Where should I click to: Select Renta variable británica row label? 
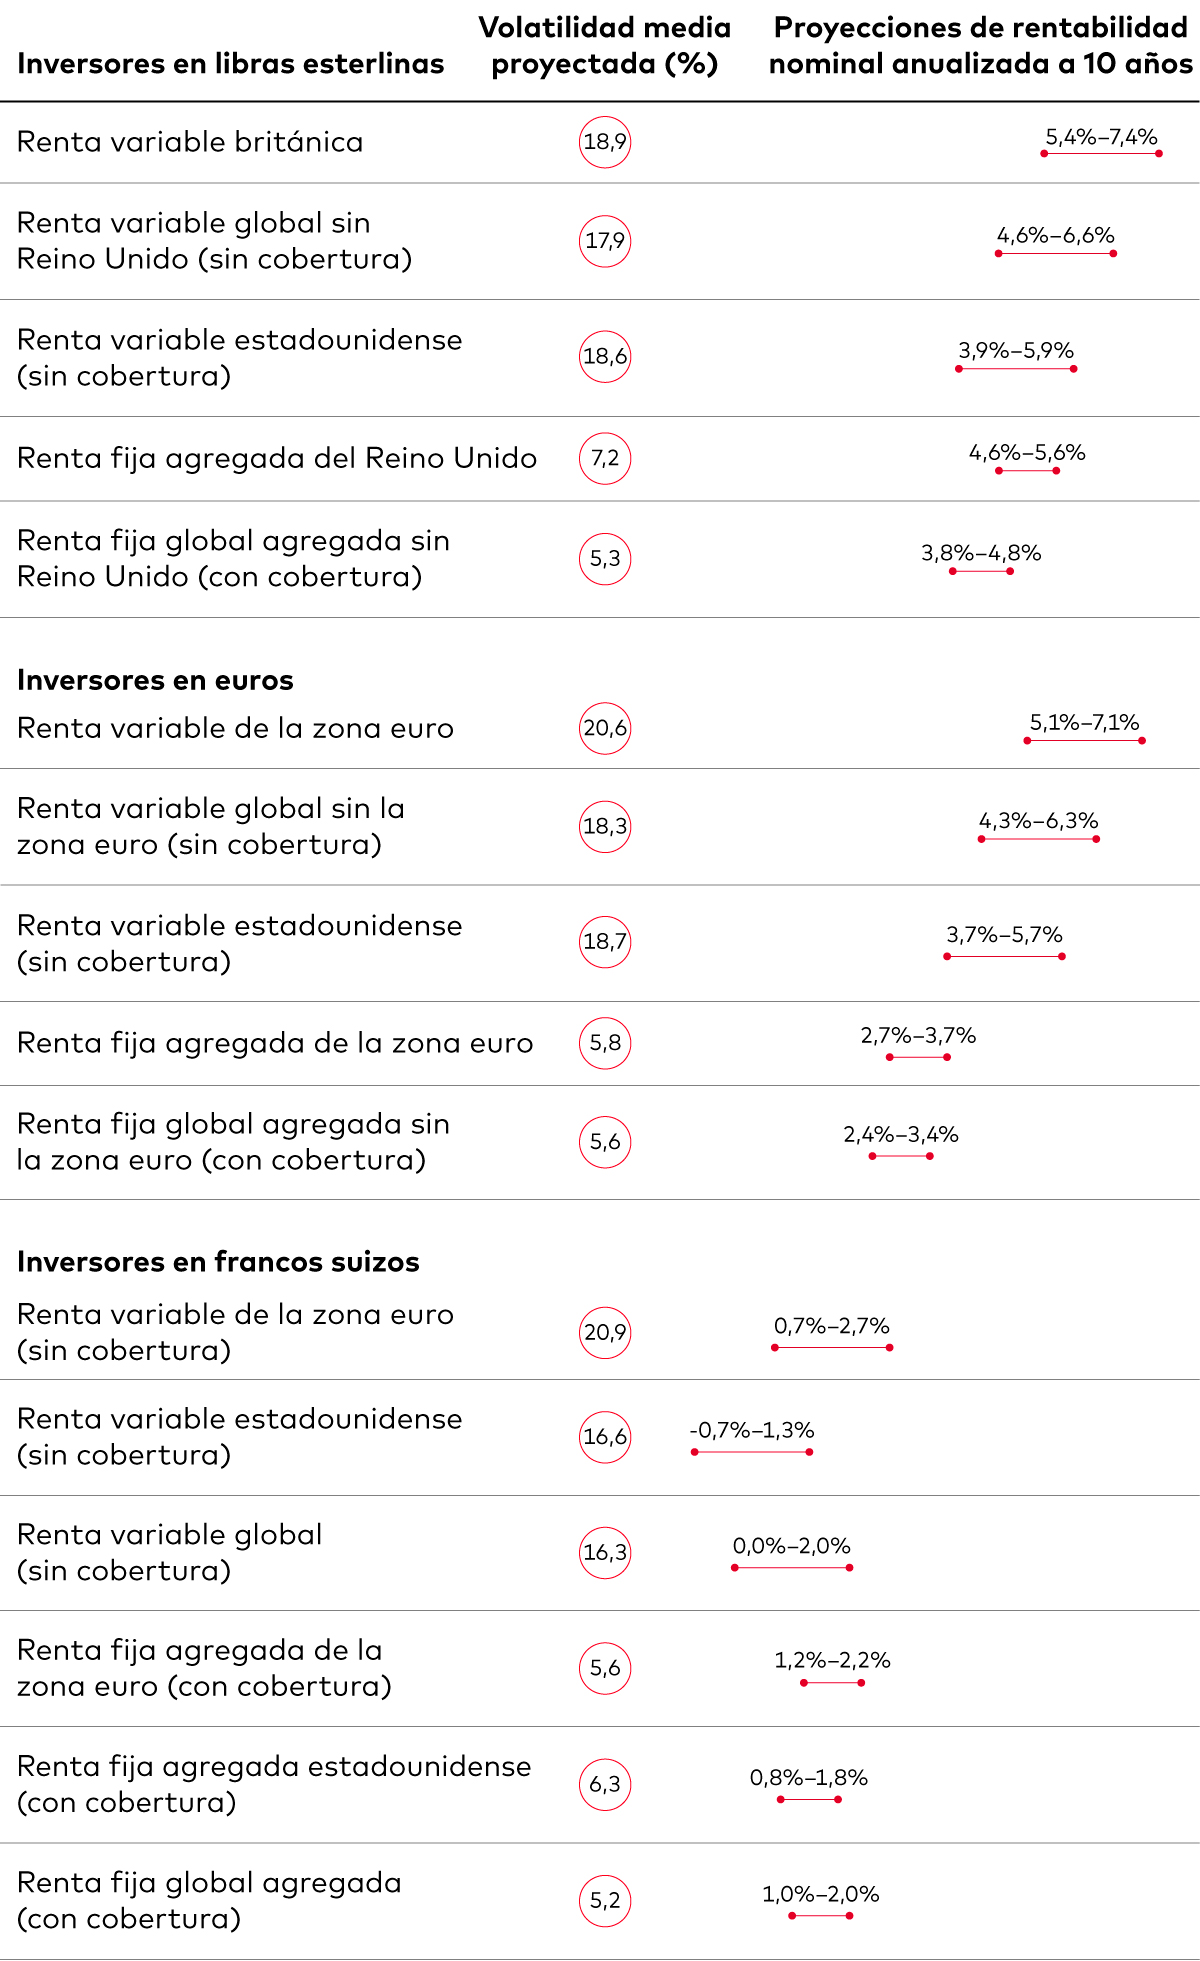[x=190, y=142]
